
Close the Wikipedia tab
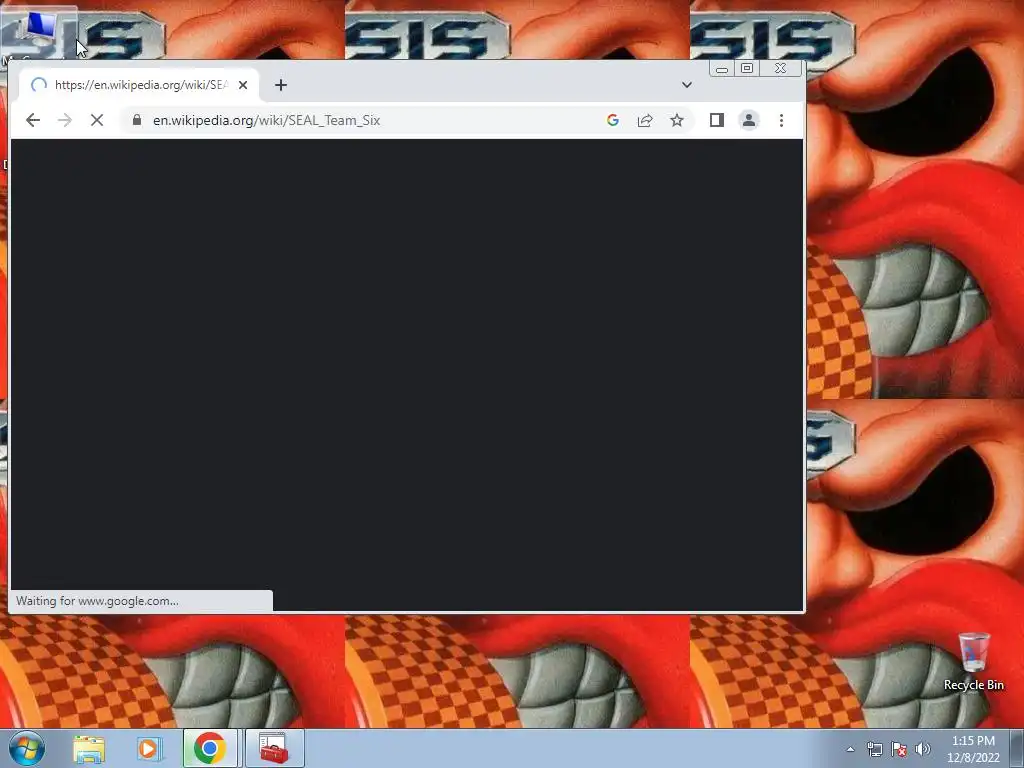pyautogui.click(x=243, y=85)
